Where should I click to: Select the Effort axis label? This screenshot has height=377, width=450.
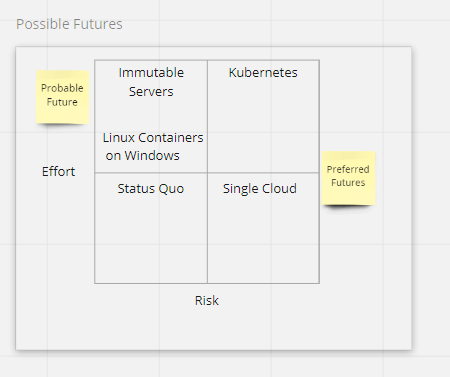click(58, 172)
